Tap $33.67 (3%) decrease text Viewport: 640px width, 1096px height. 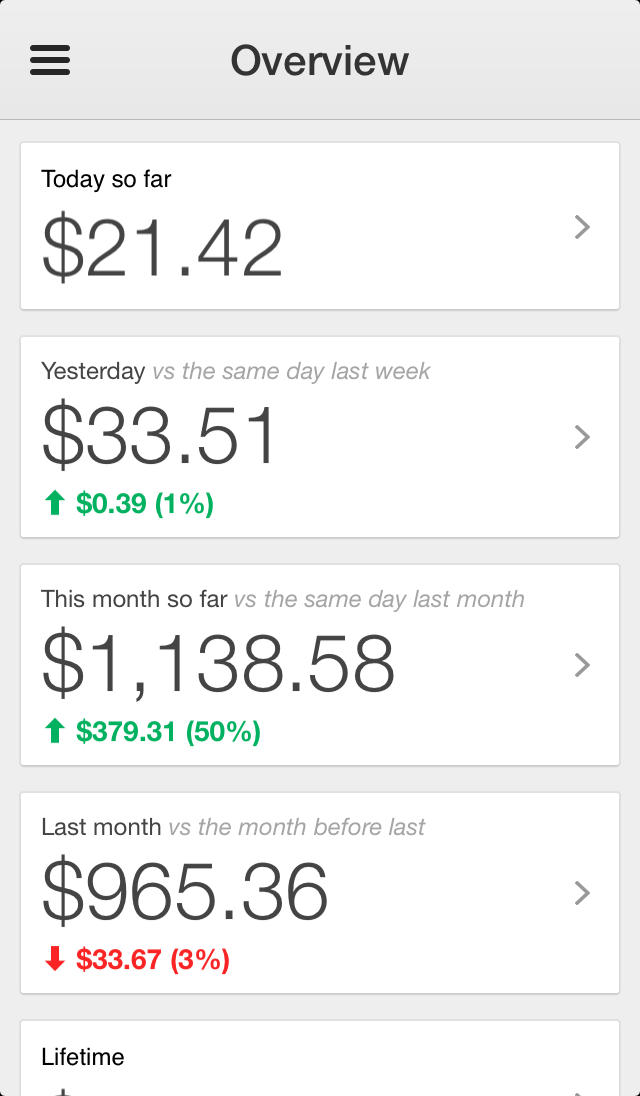coord(153,960)
